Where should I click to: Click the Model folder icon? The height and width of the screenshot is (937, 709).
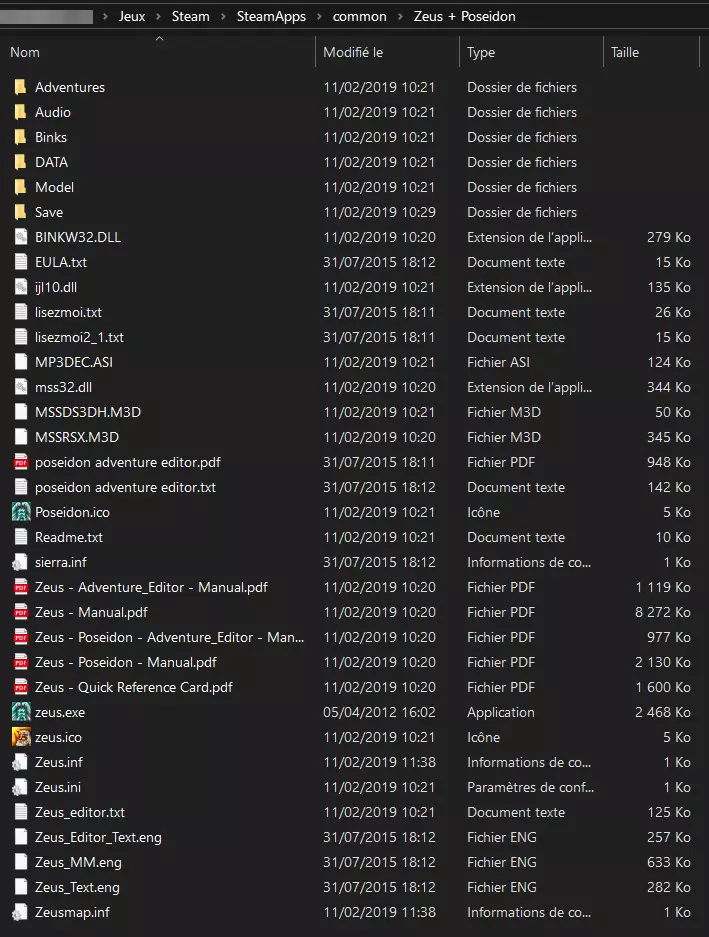pos(20,188)
